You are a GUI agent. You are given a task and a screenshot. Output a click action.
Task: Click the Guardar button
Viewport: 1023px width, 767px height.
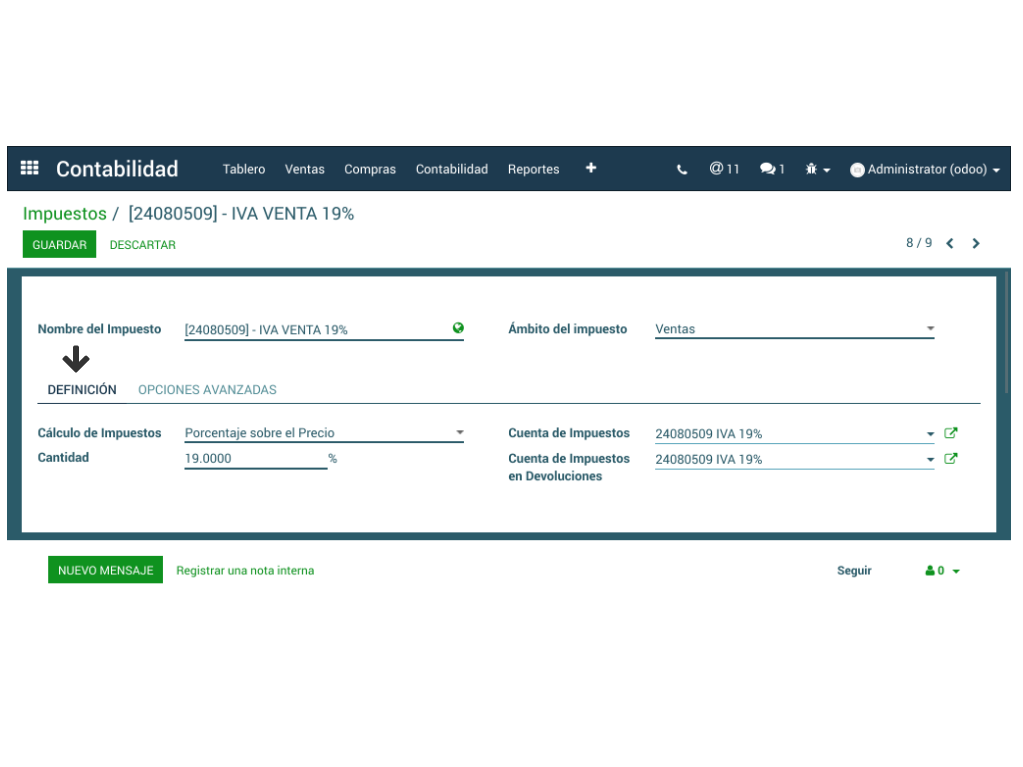[x=59, y=245]
